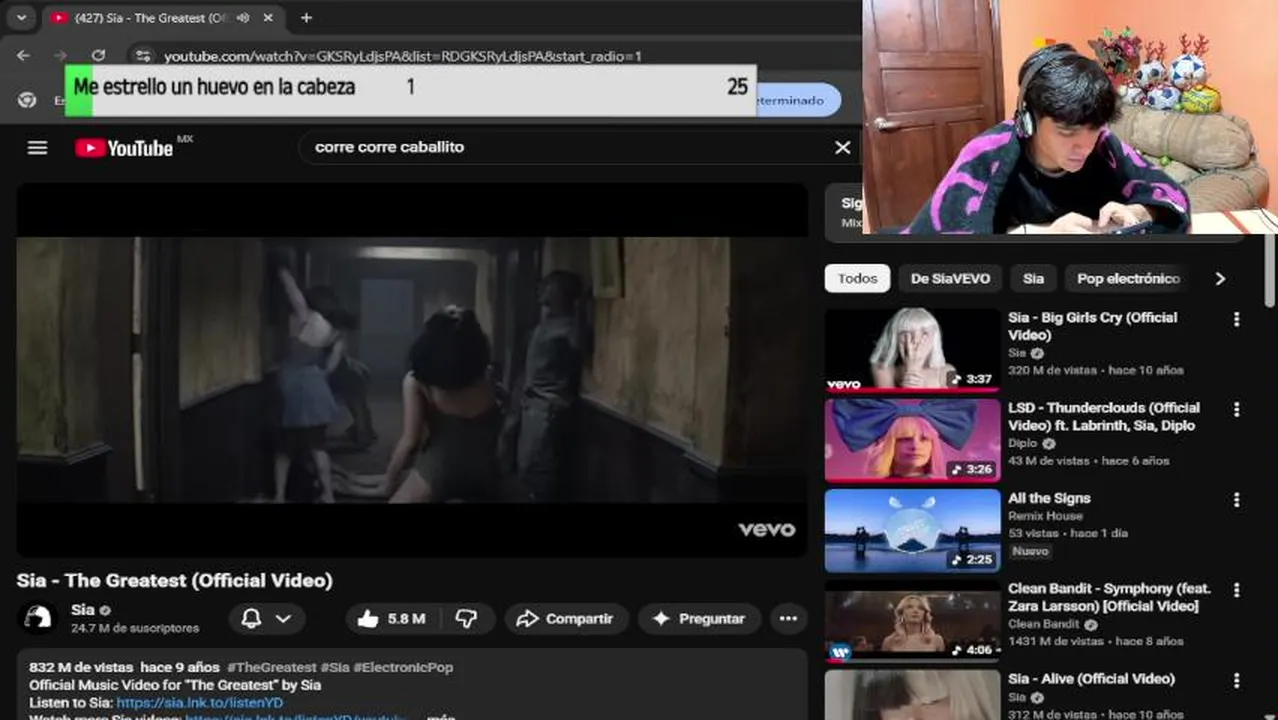The width and height of the screenshot is (1278, 720).
Task: Click the Compartir share button
Action: click(x=566, y=619)
